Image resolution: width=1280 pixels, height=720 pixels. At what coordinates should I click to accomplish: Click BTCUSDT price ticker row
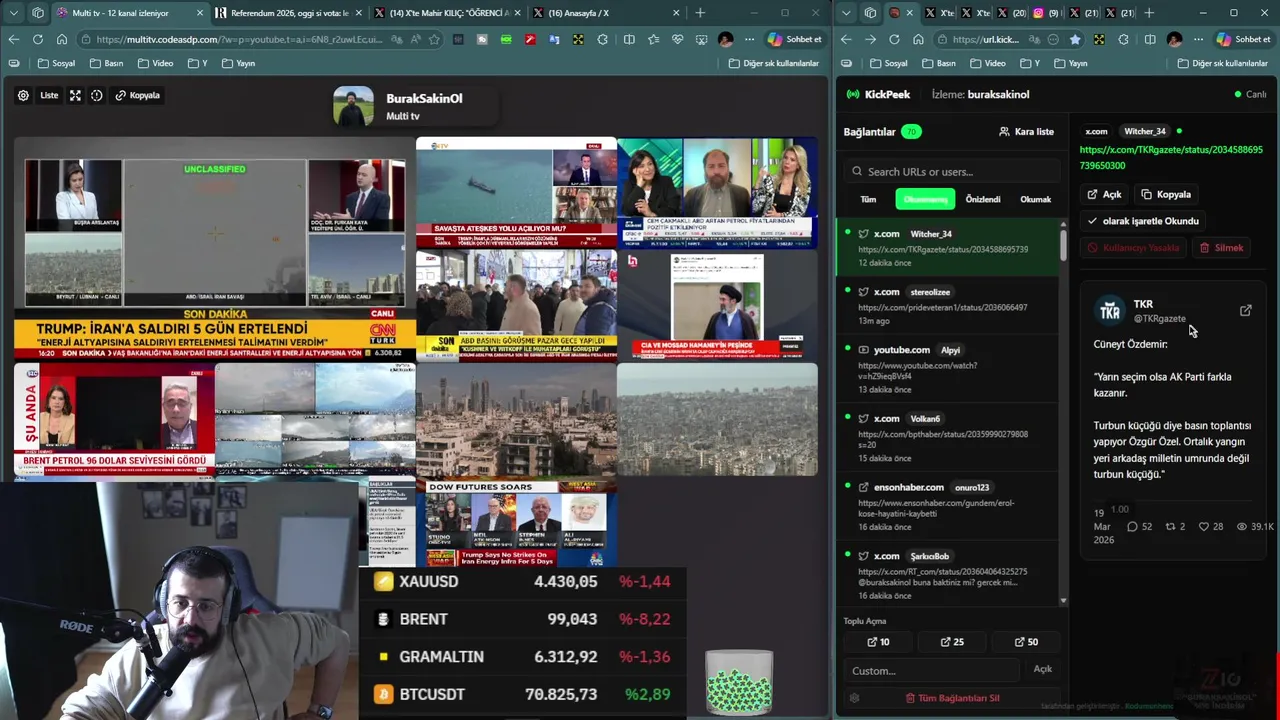coord(522,694)
